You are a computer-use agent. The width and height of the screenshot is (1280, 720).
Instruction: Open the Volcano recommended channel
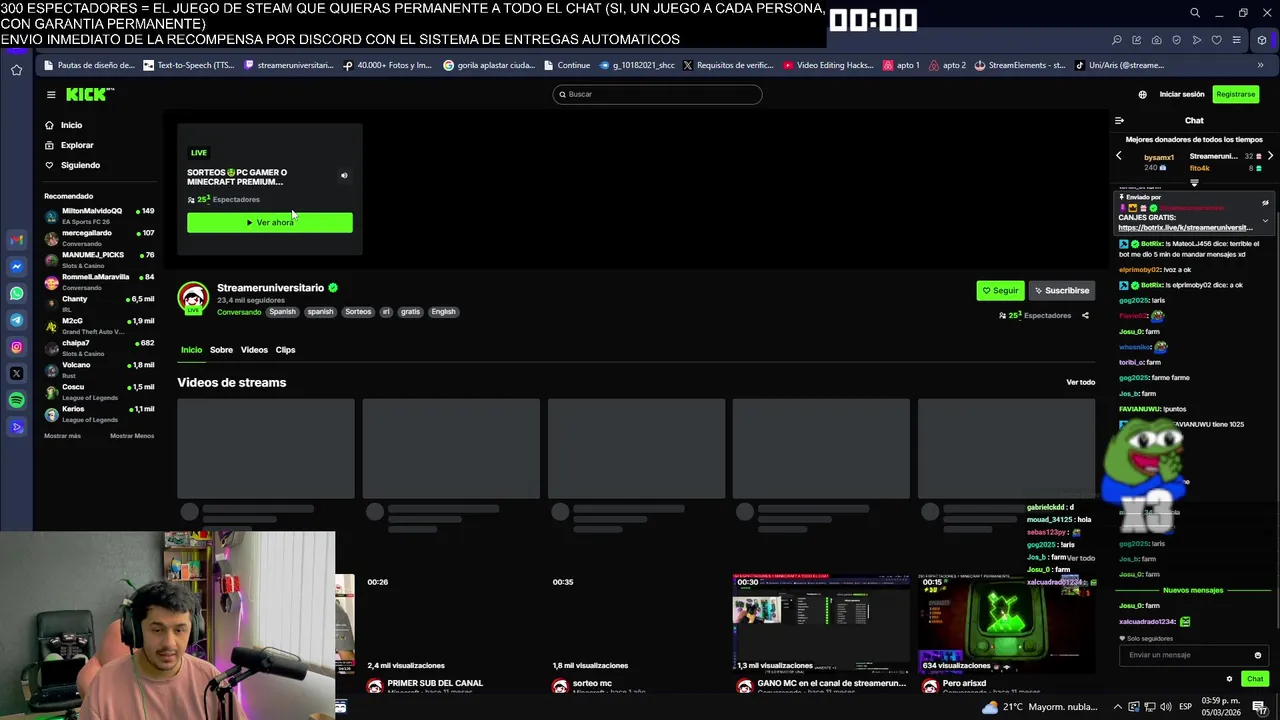coord(99,369)
